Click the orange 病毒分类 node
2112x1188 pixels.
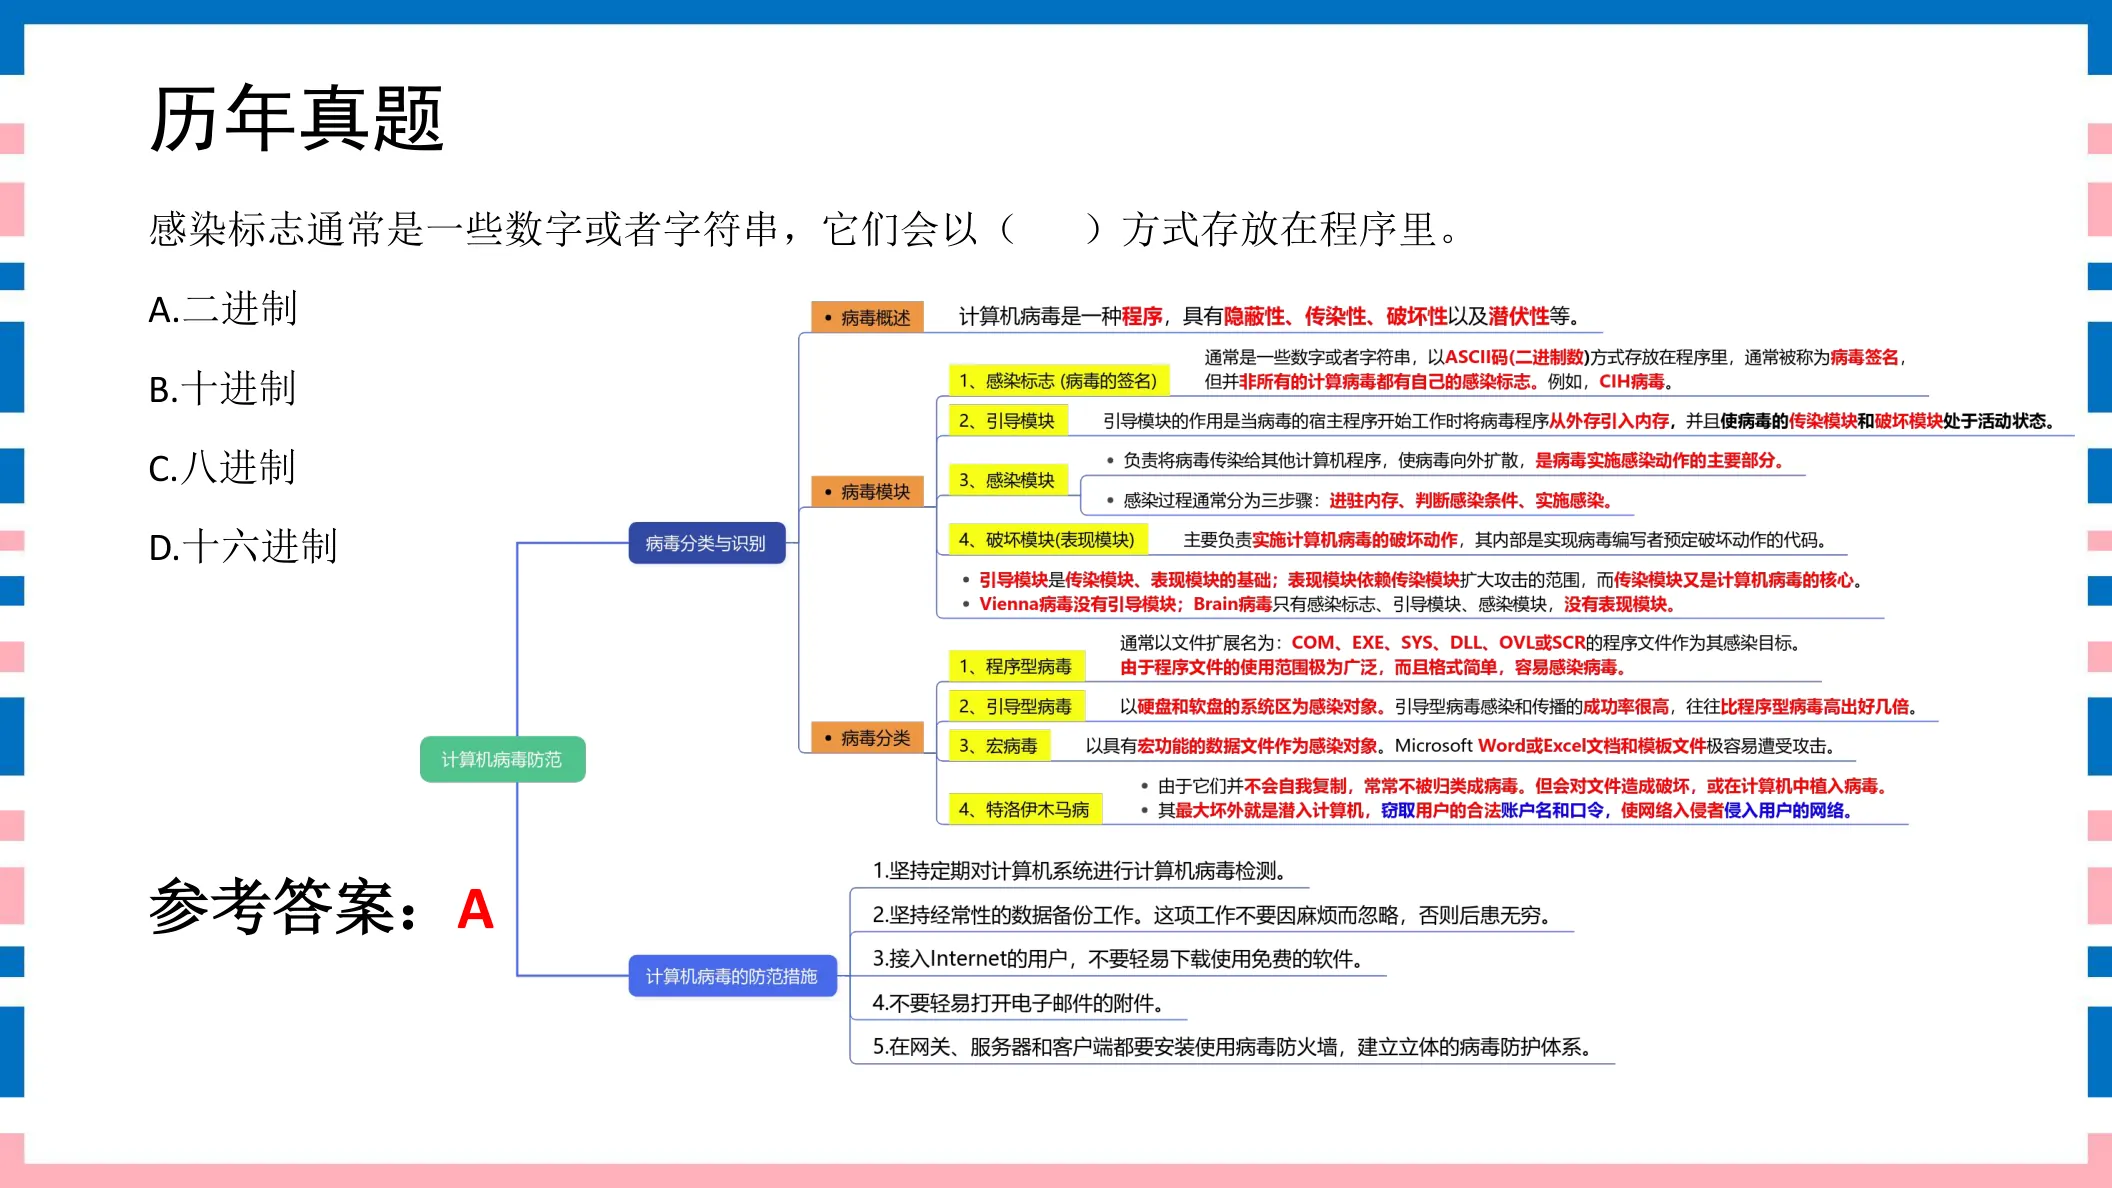[867, 738]
